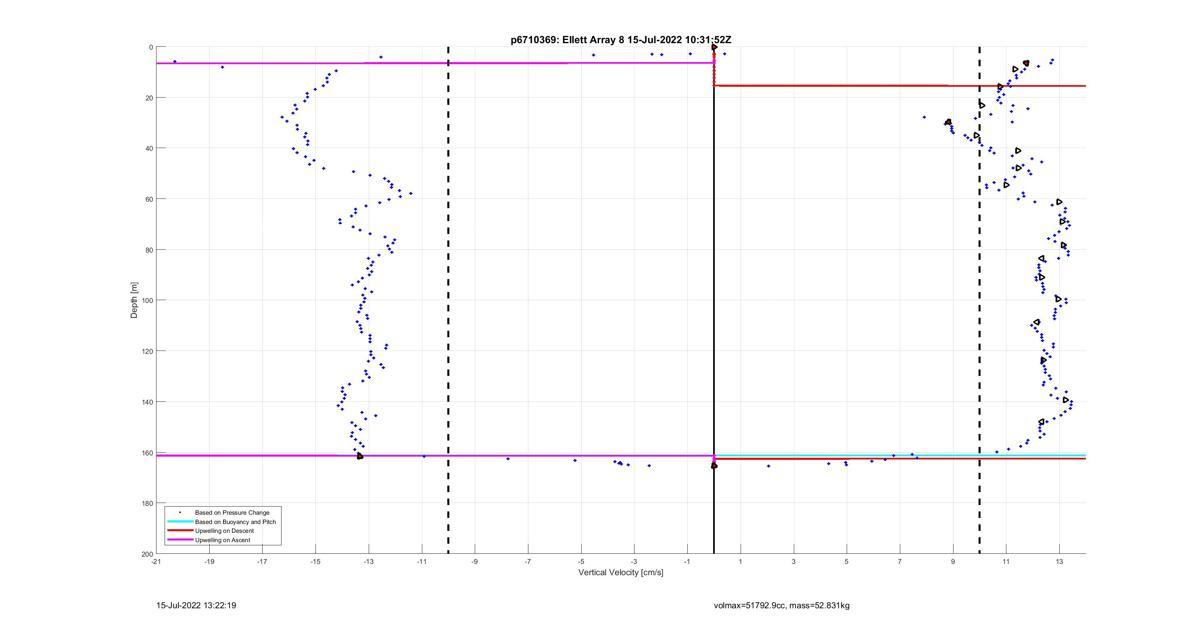Click legend entry 'Based on Pressure Change'

coord(232,512)
